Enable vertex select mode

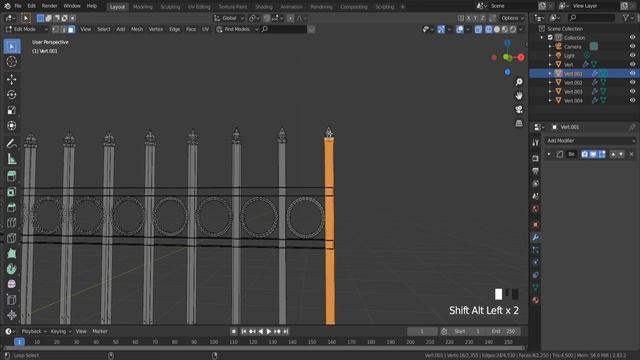[55, 29]
